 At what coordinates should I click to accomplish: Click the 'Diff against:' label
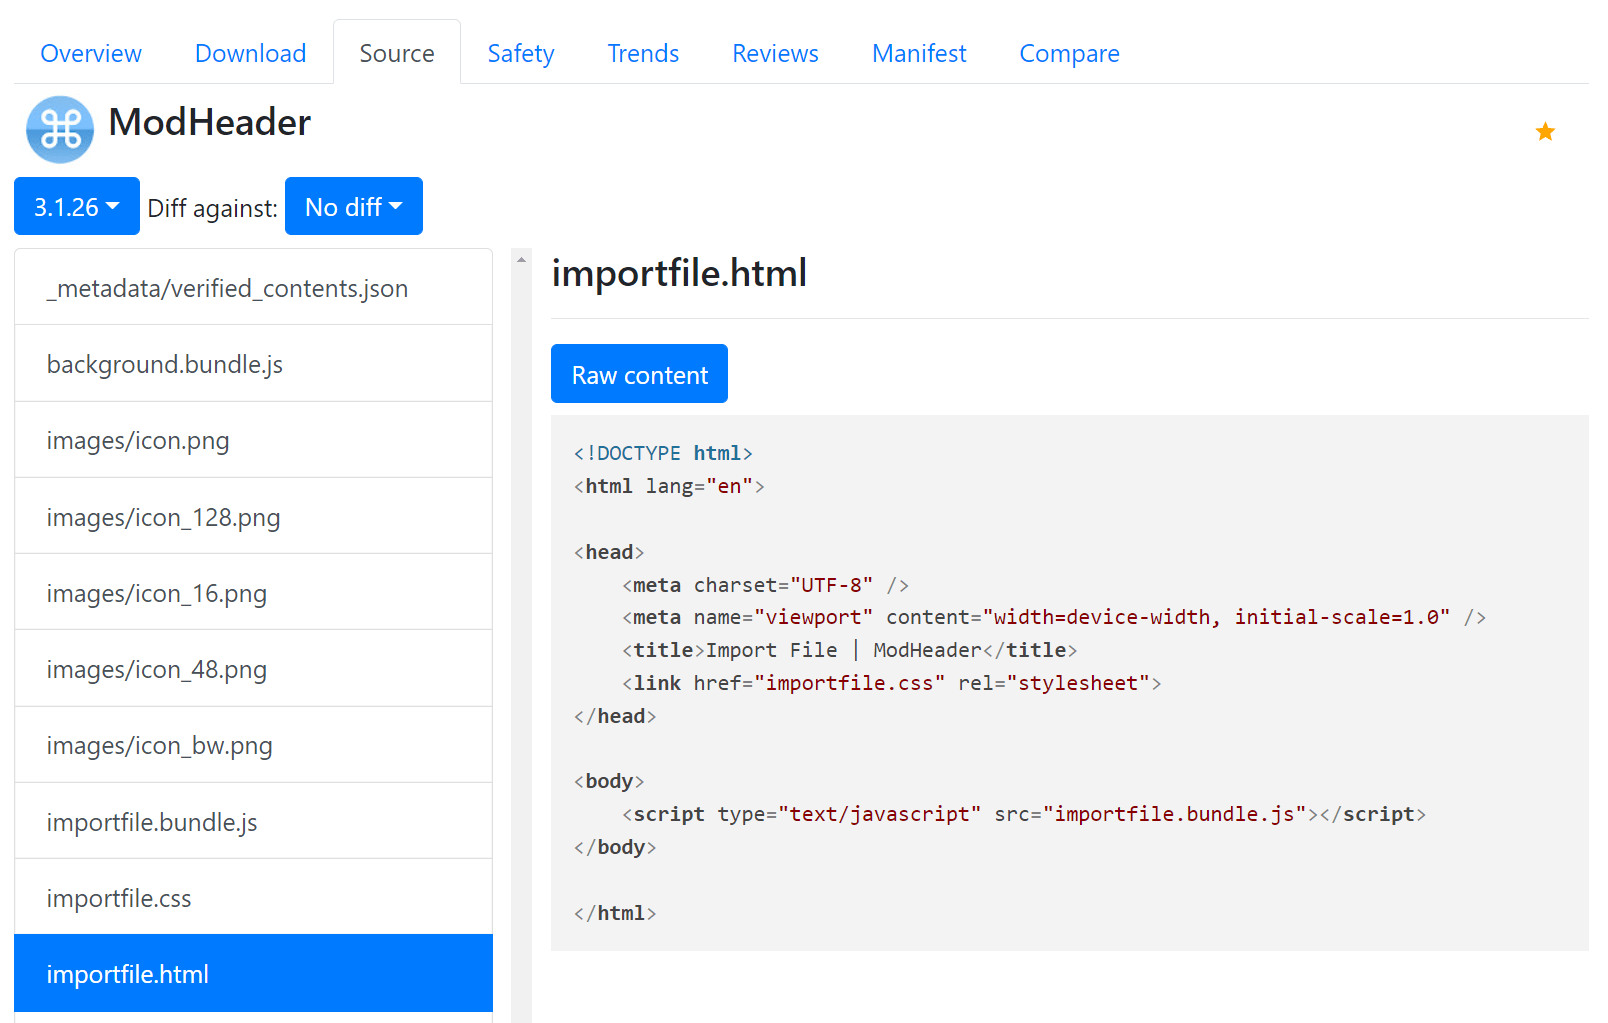coord(212,208)
